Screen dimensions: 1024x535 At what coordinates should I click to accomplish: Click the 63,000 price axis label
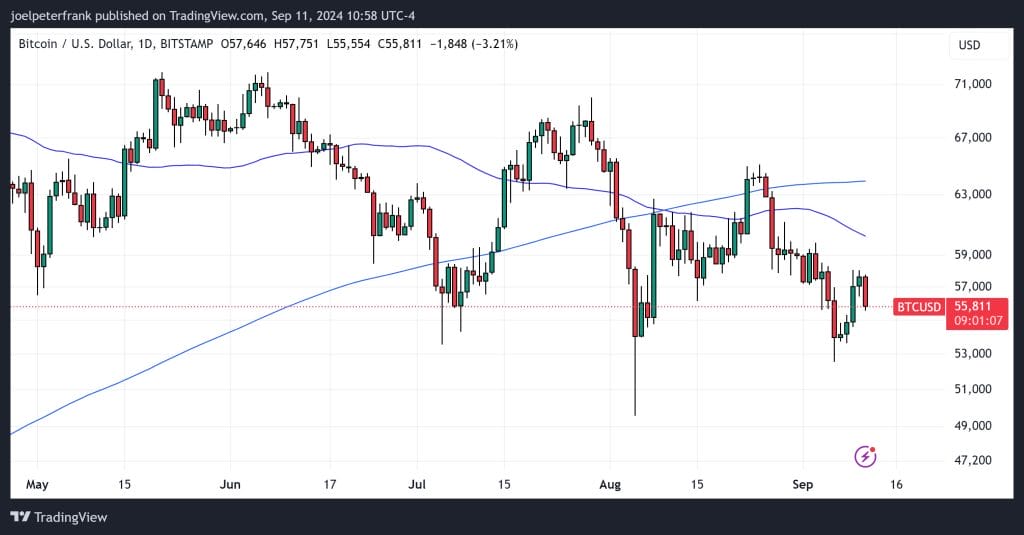973,194
